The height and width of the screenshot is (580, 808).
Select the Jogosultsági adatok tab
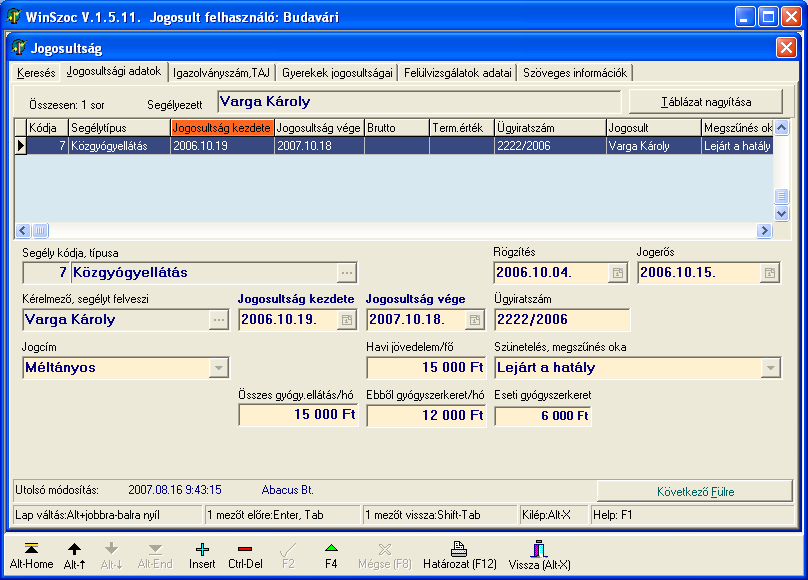[114, 72]
